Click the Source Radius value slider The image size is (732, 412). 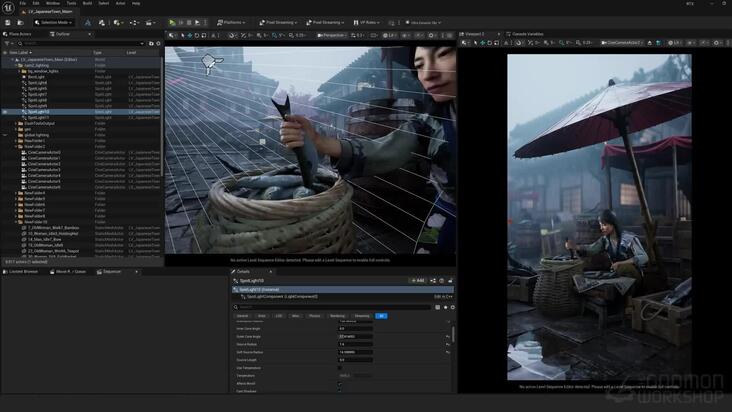355,344
